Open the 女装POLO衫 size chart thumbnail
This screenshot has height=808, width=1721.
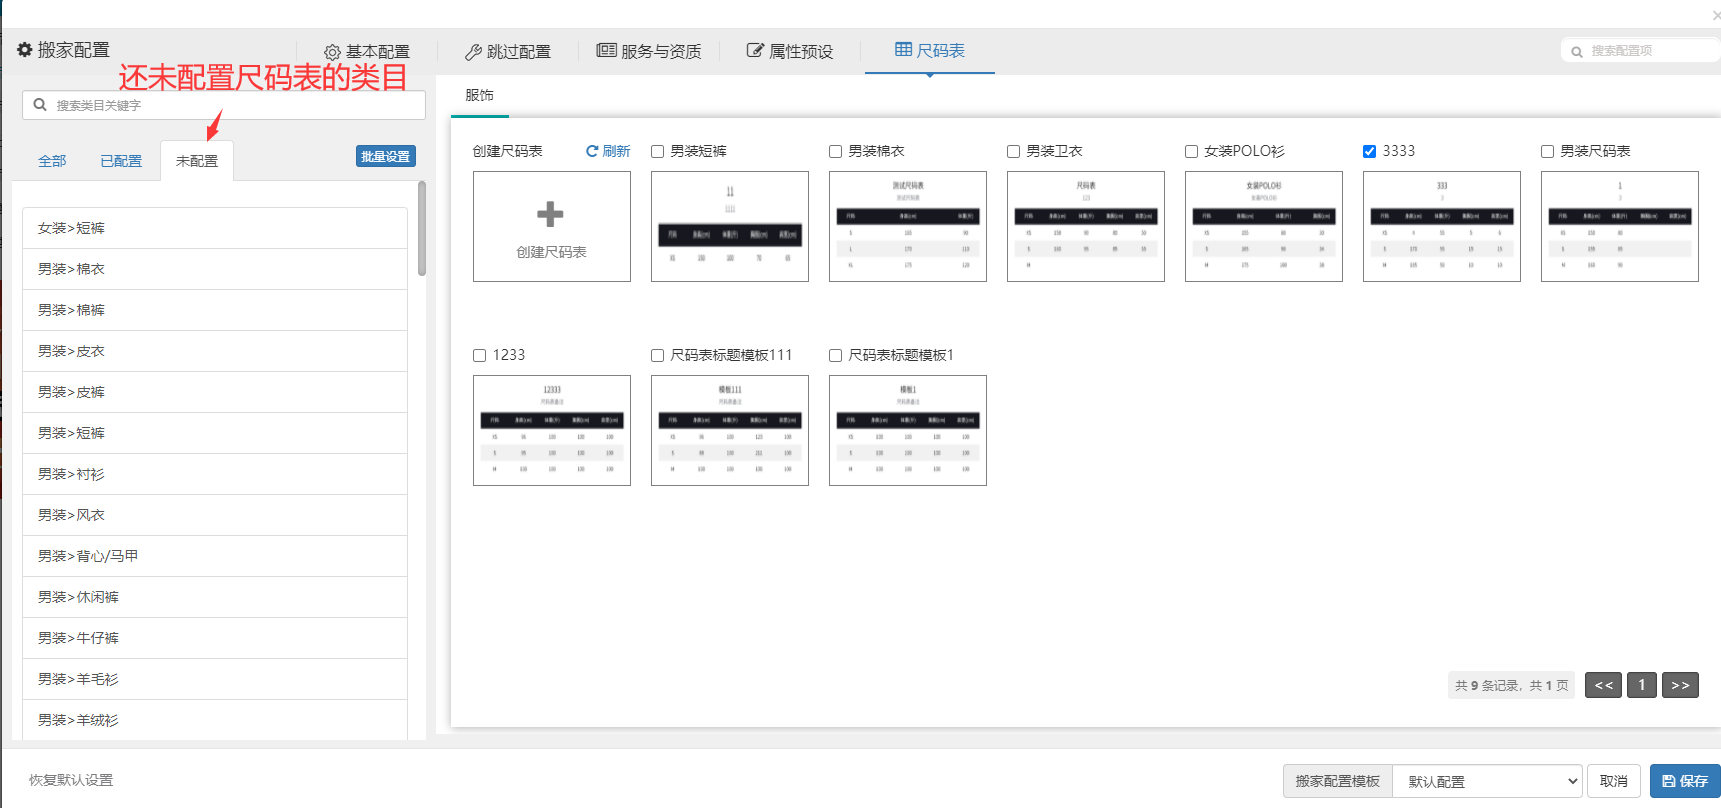pyautogui.click(x=1263, y=226)
